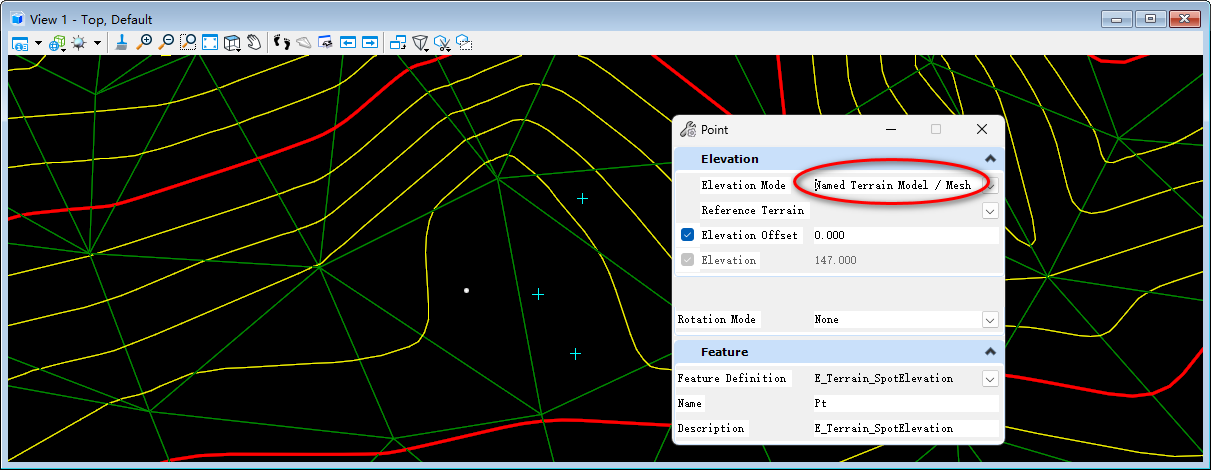Click the lower cyan cross marker
This screenshot has height=470, width=1211.
(538, 294)
